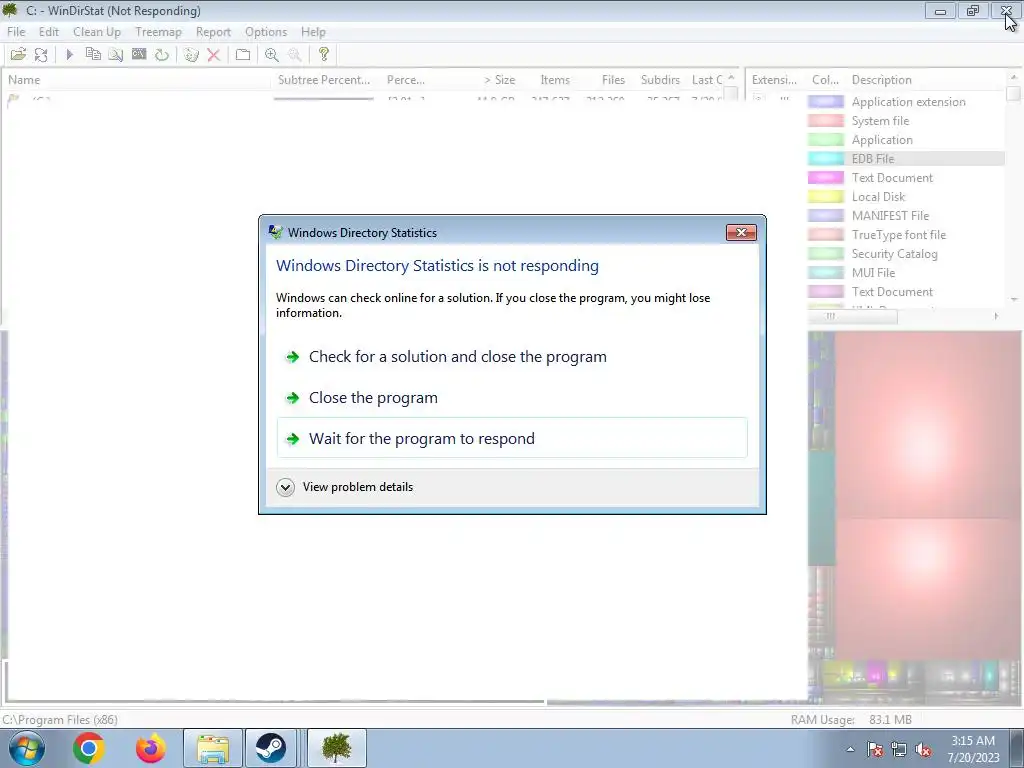This screenshot has height=768, width=1024.
Task: Click the Open drive toolbar icon
Action: click(18, 55)
